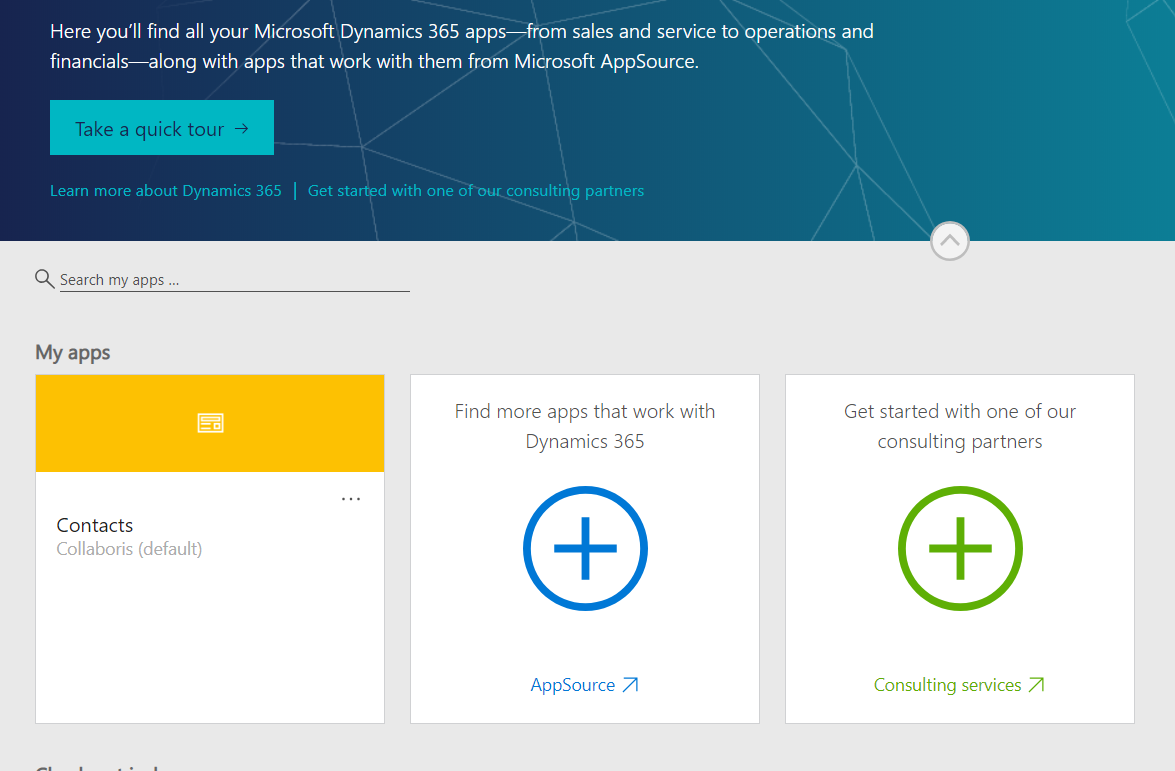Click the blue plus circle for AppSource
Screen dimensions: 1175x771
(x=585, y=548)
